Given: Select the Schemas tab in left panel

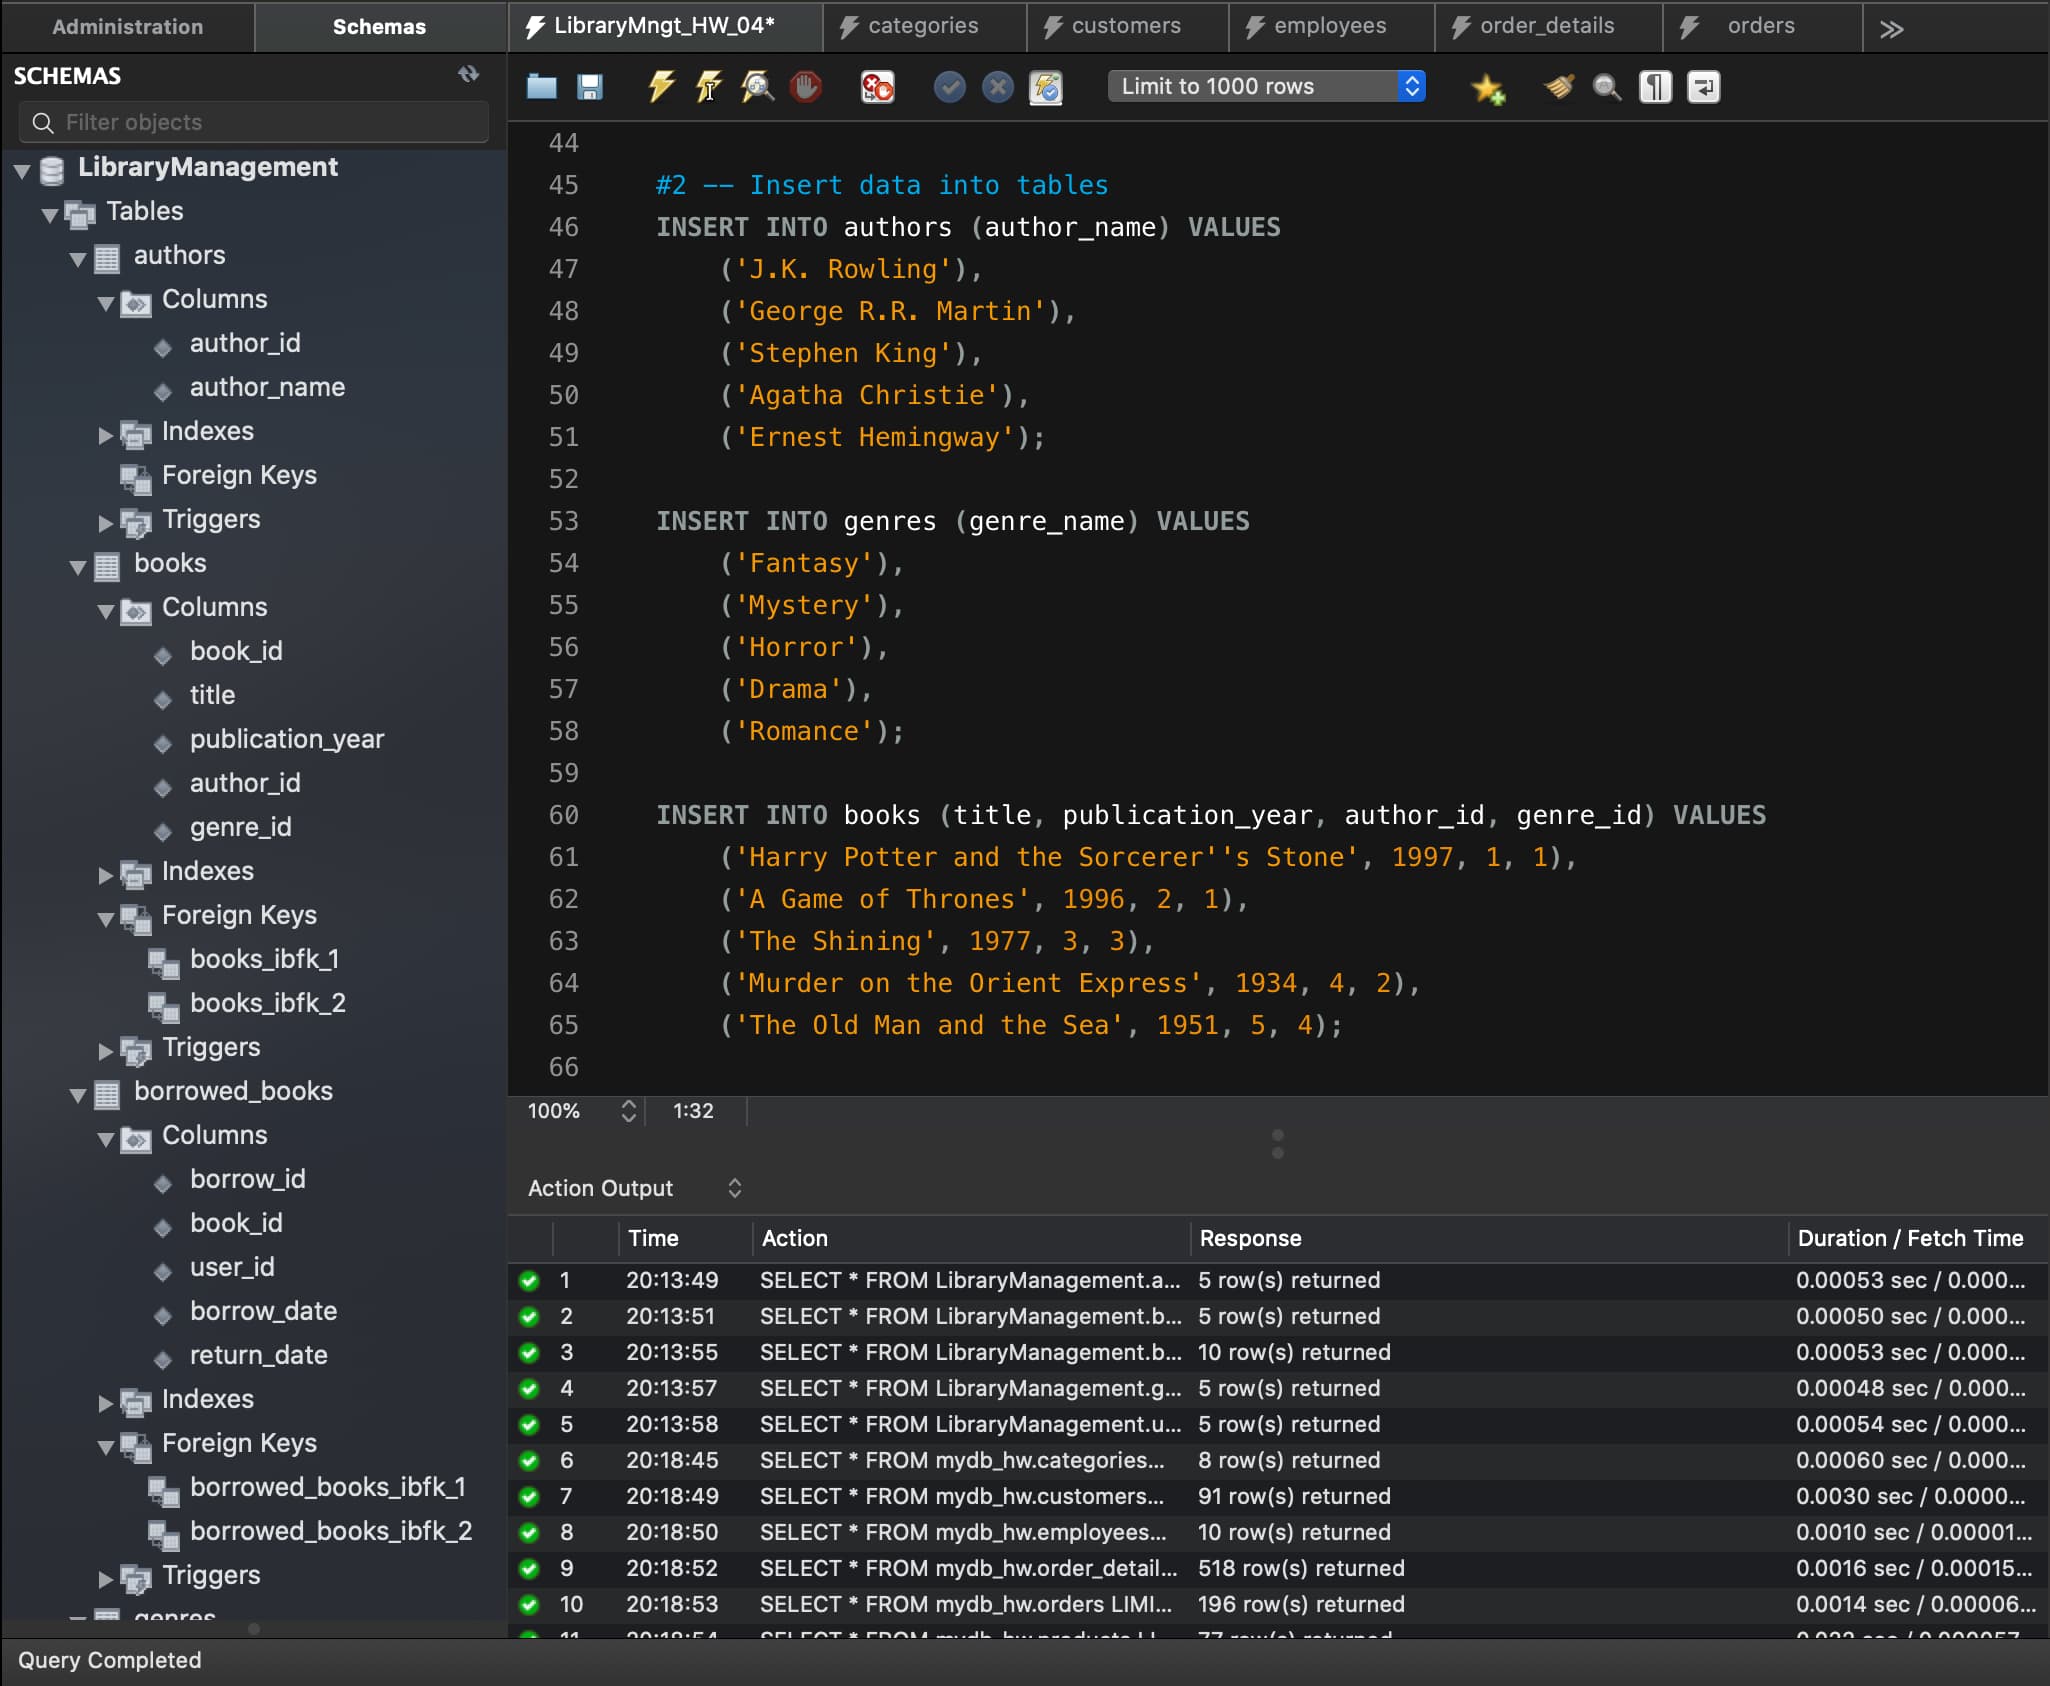Looking at the screenshot, I should (x=378, y=24).
